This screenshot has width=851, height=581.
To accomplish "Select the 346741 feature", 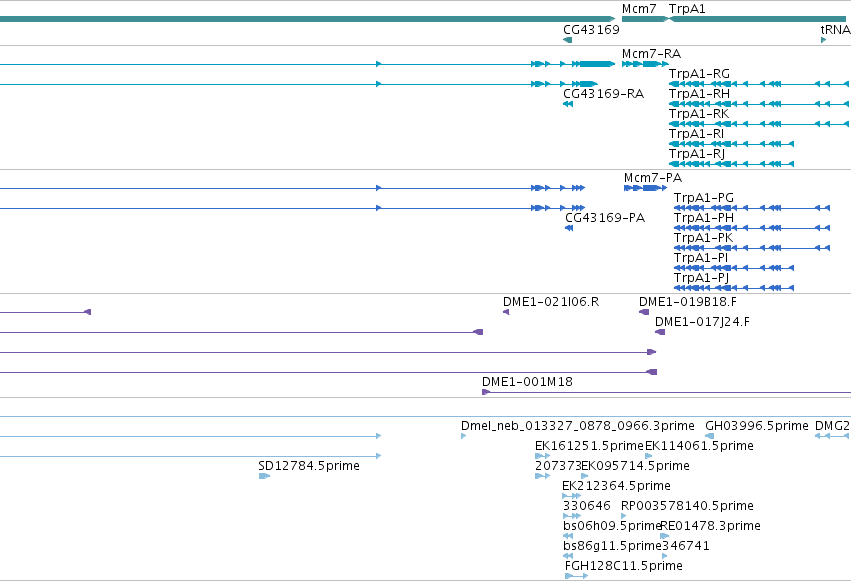I will coord(665,556).
